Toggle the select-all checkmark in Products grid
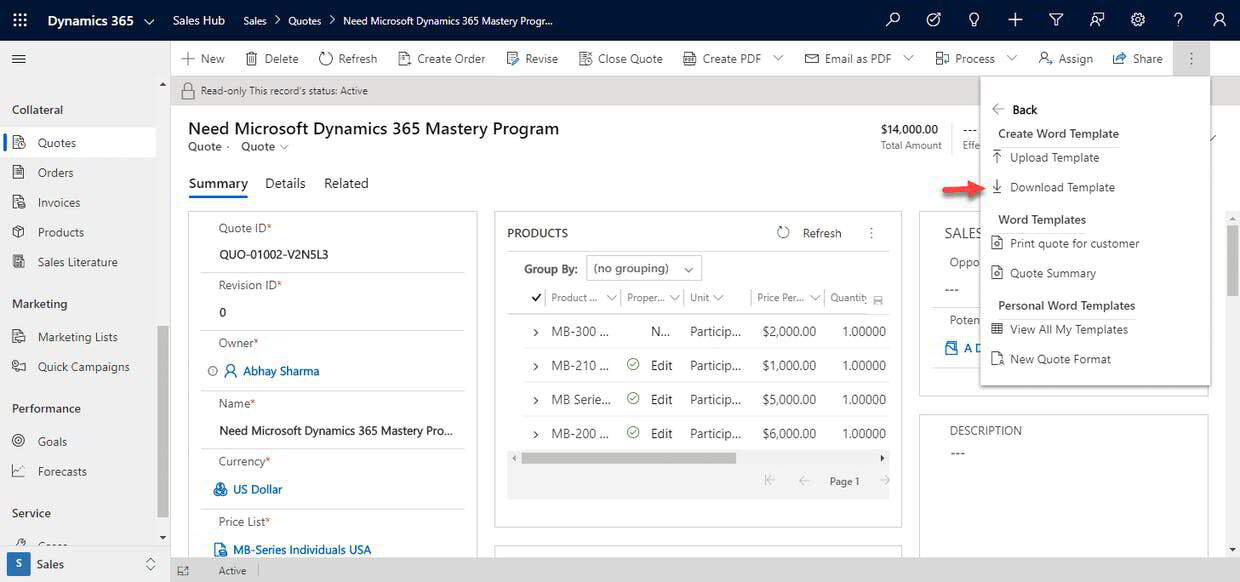The width and height of the screenshot is (1240, 582). click(x=536, y=298)
